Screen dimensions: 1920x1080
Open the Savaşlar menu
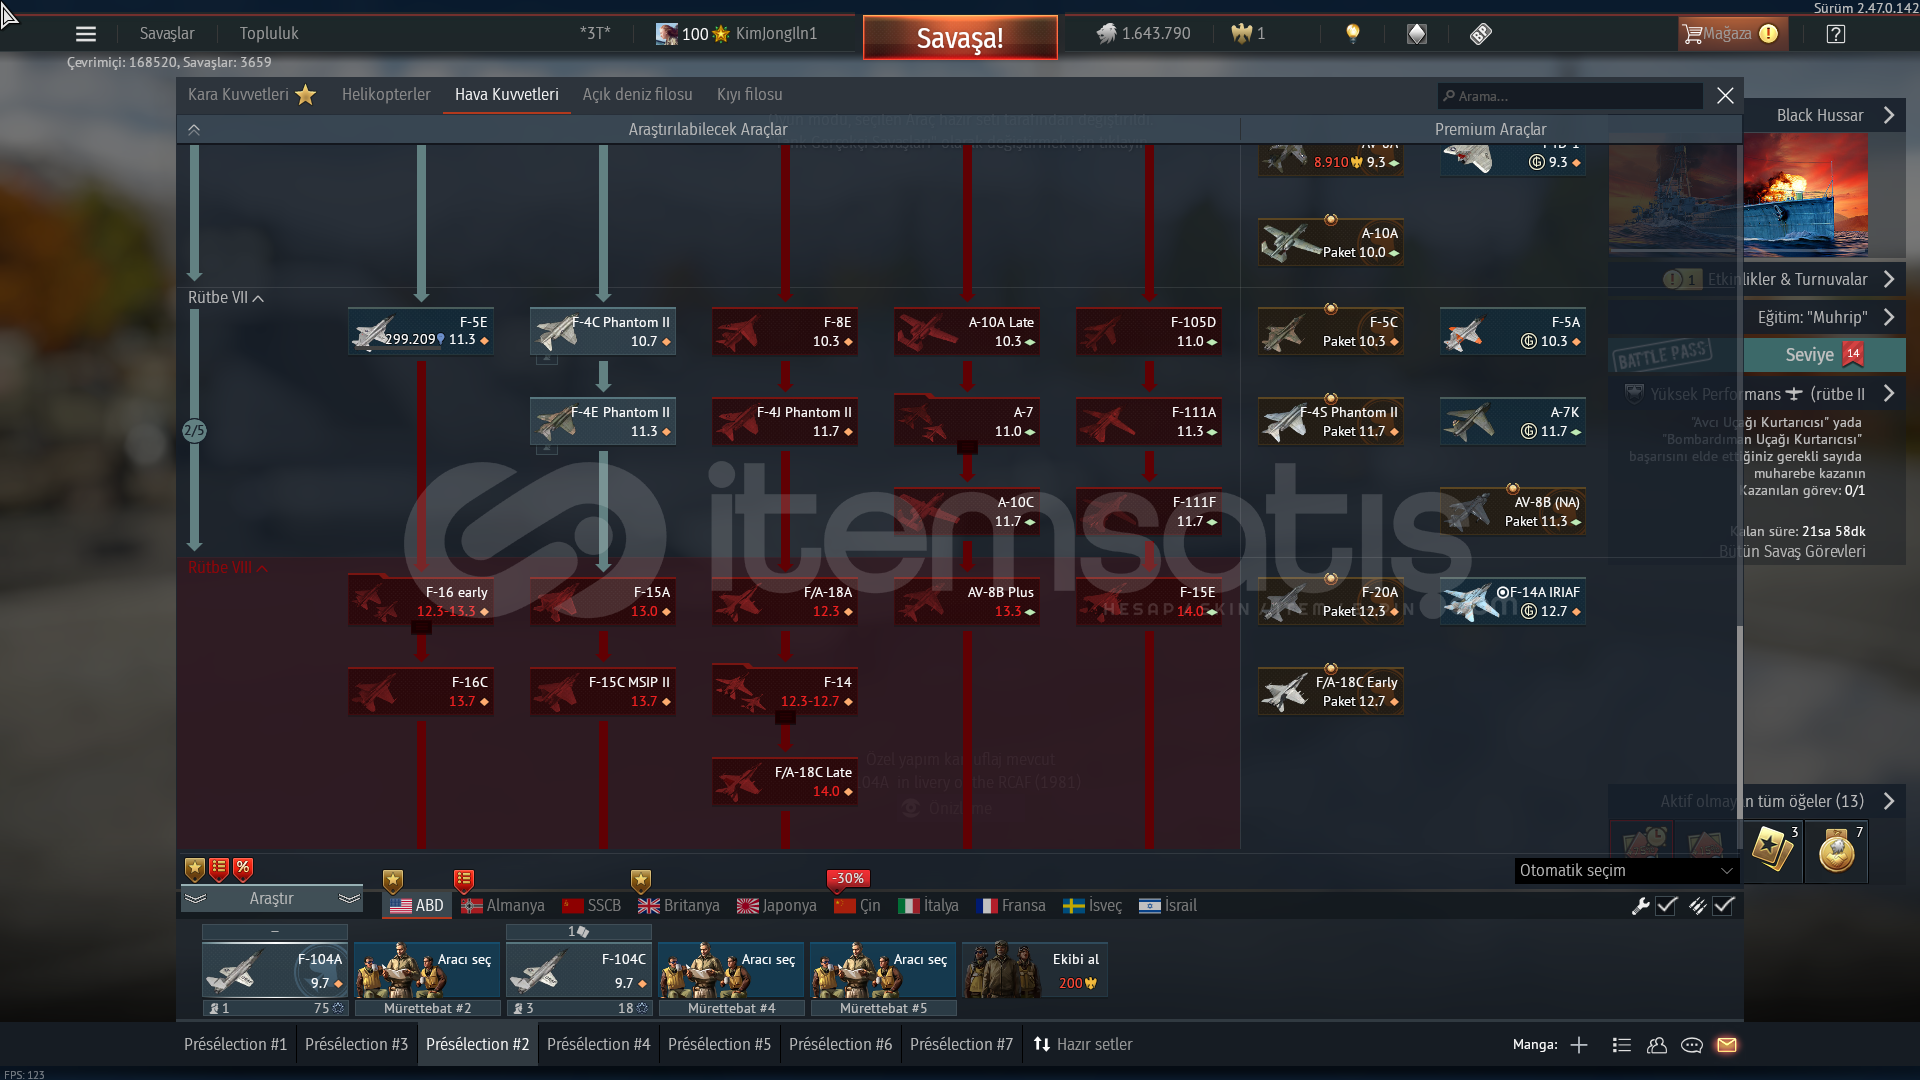(x=167, y=34)
